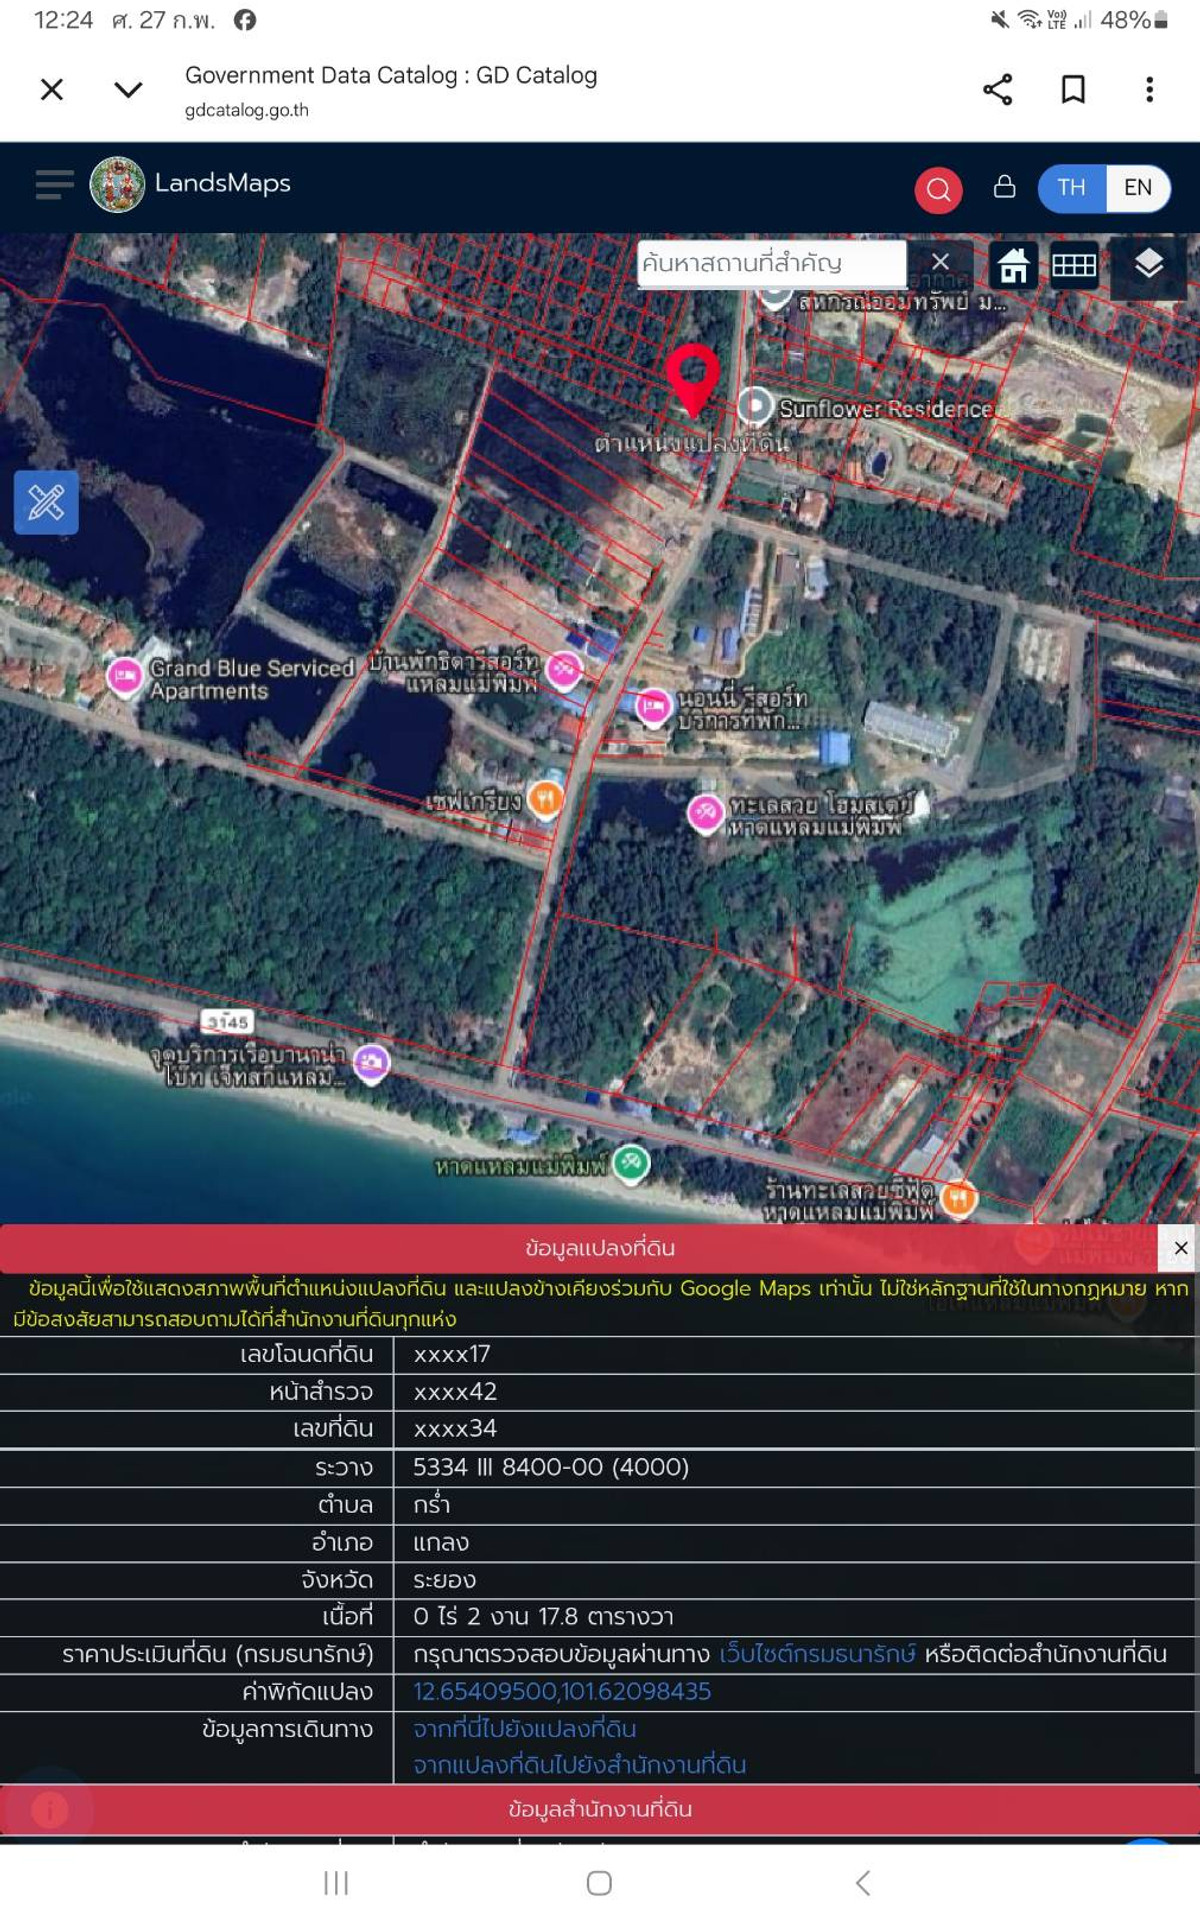1200x1920 pixels.
Task: Tap the red search icon button
Action: tap(938, 189)
